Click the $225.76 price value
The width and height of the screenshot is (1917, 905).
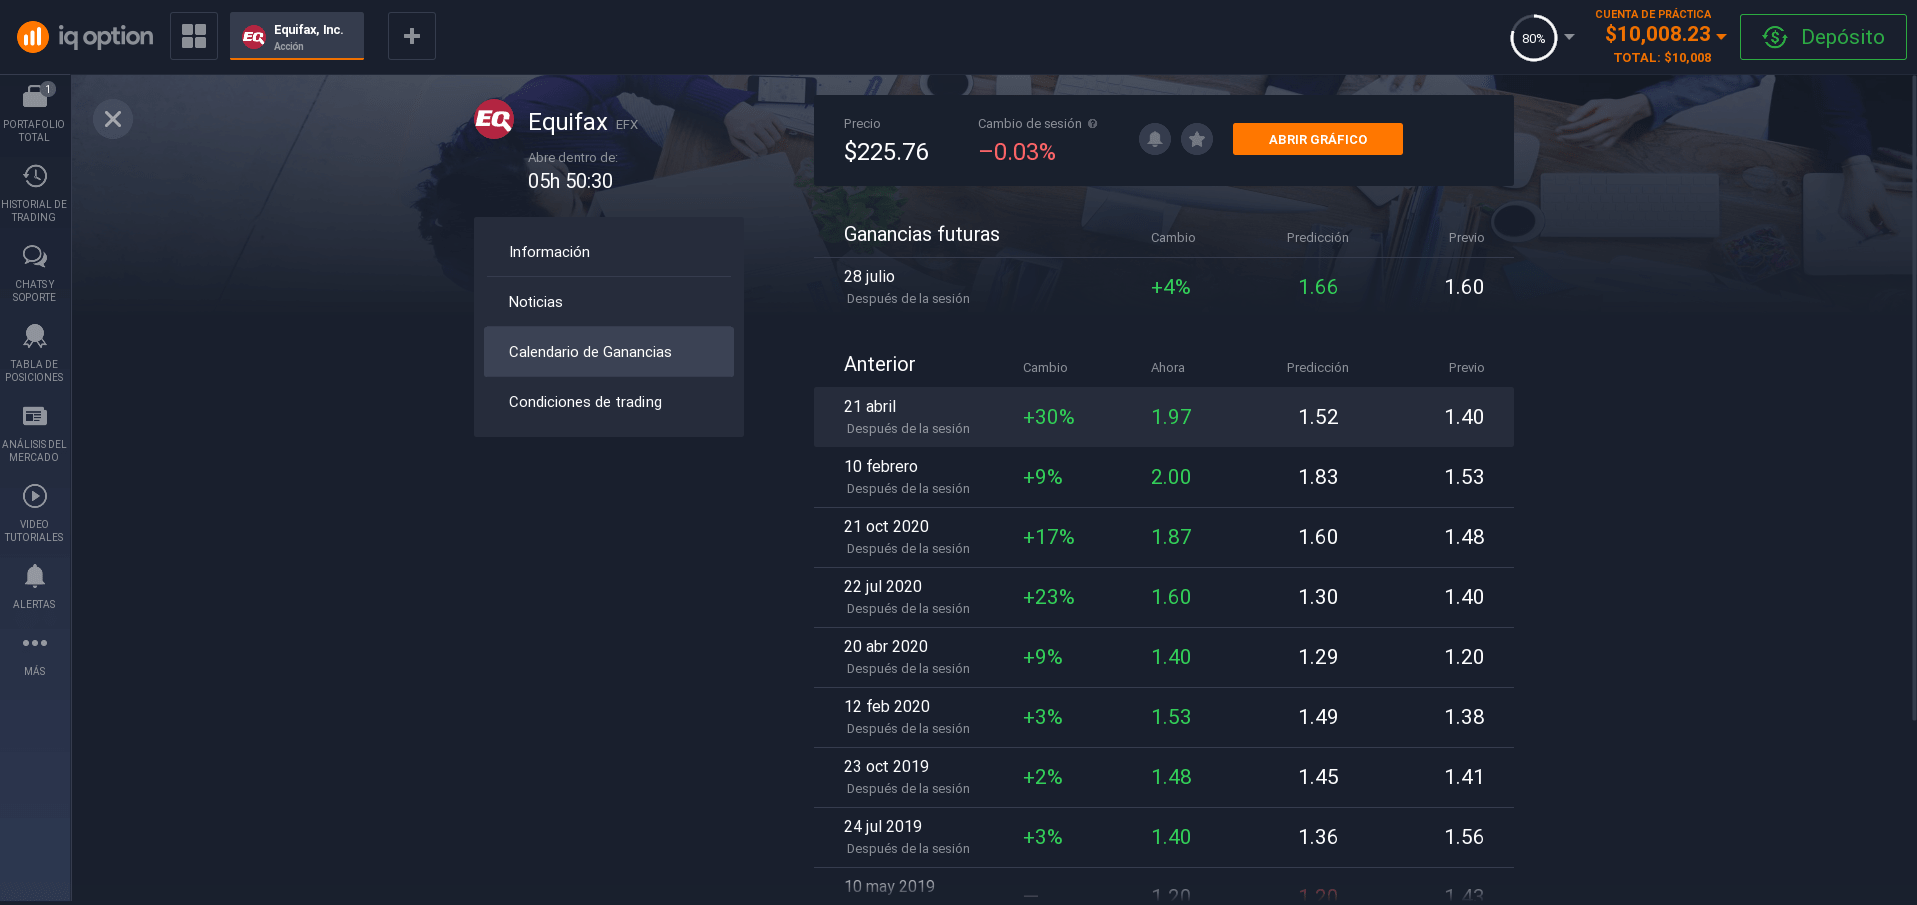point(886,152)
